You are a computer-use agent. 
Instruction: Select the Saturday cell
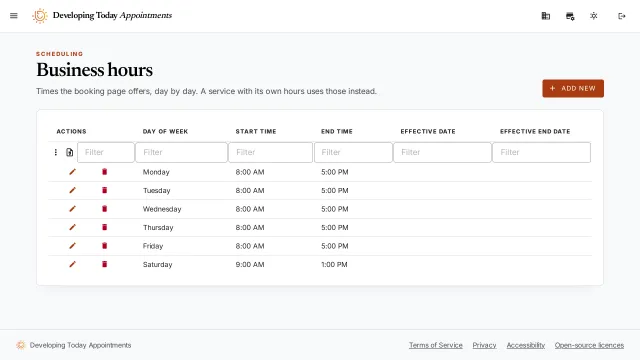tap(157, 264)
